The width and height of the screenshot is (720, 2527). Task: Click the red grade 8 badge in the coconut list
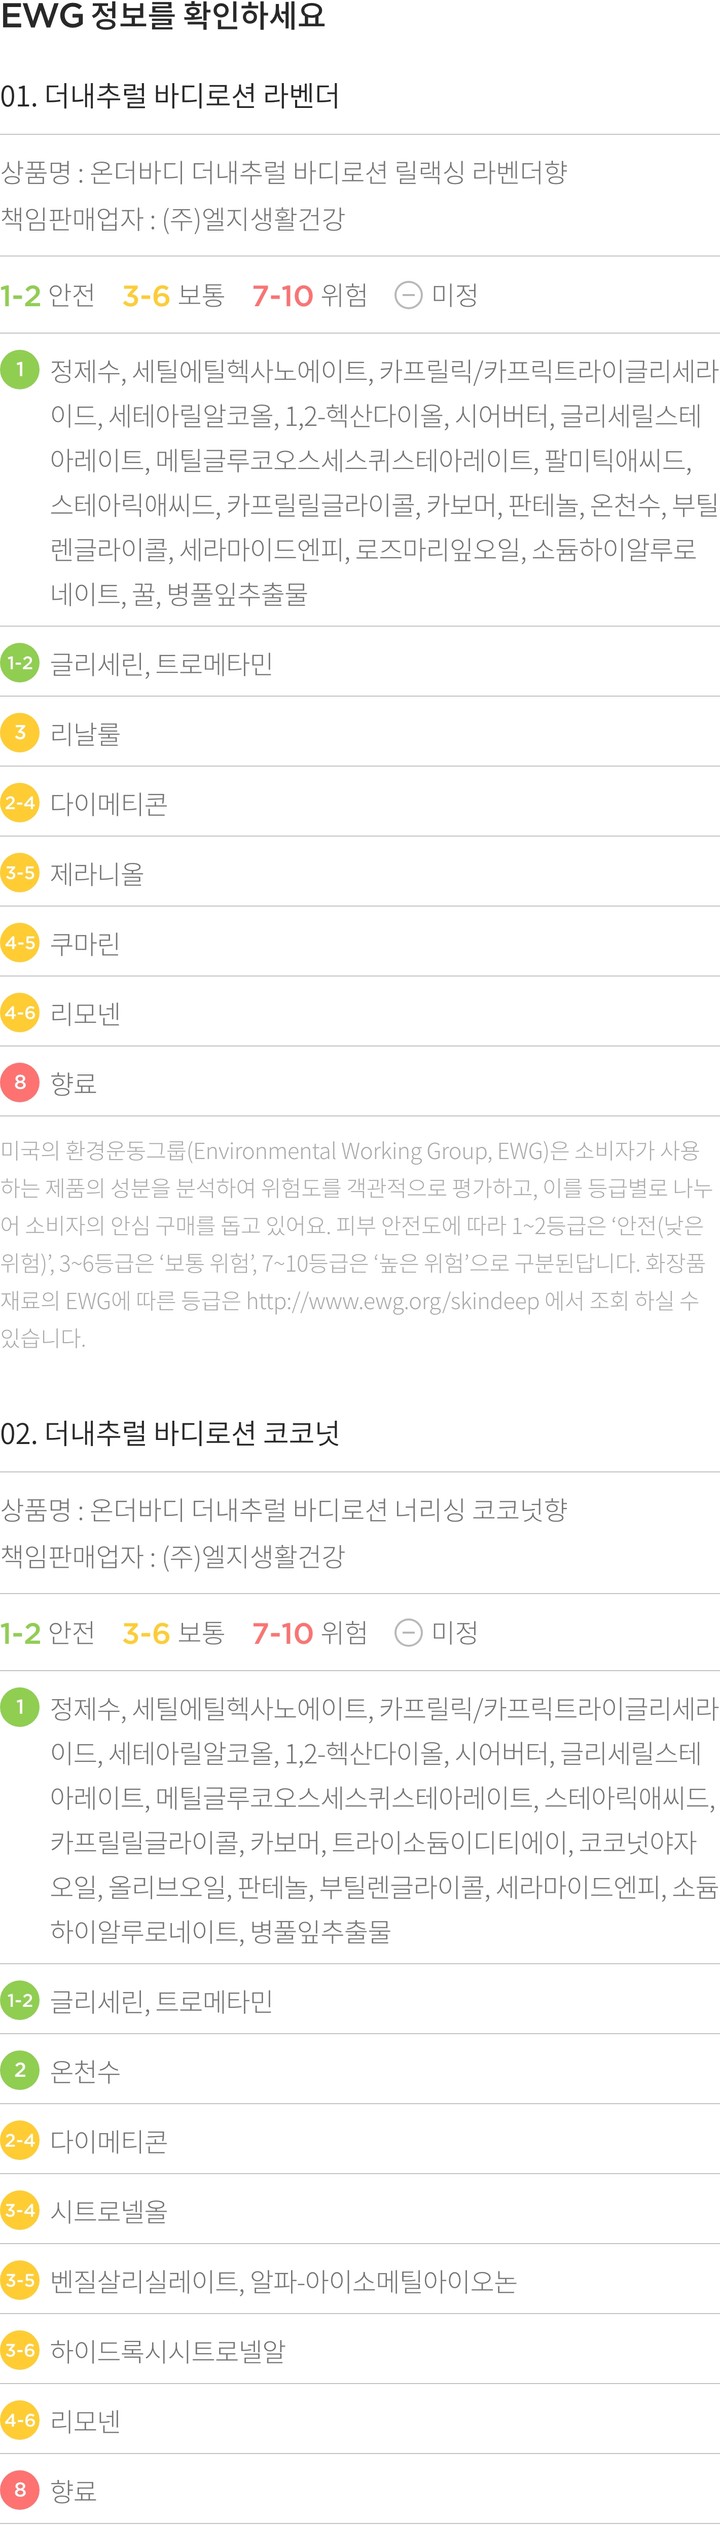pos(19,2490)
